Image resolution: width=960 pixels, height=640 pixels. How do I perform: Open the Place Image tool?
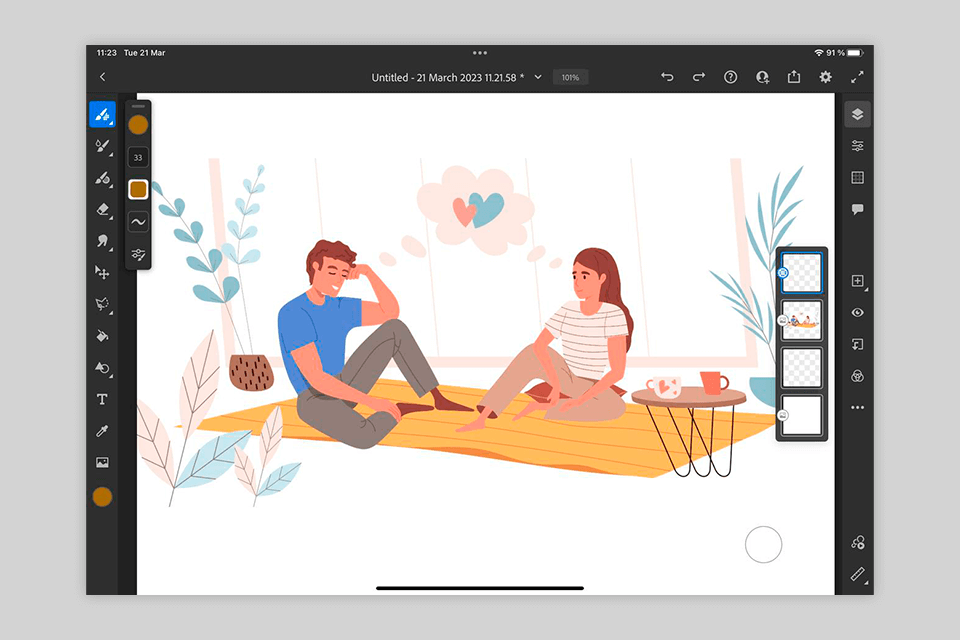pyautogui.click(x=102, y=462)
